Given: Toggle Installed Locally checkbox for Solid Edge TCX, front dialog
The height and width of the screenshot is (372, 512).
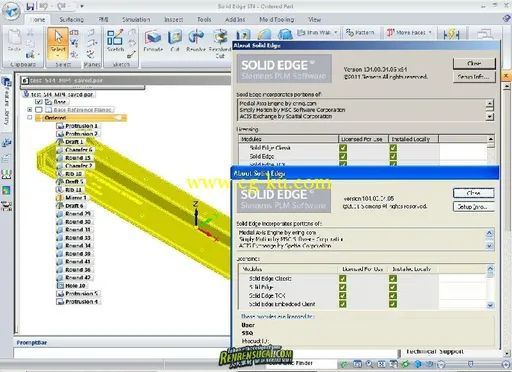Looking at the screenshot, I should [x=393, y=295].
